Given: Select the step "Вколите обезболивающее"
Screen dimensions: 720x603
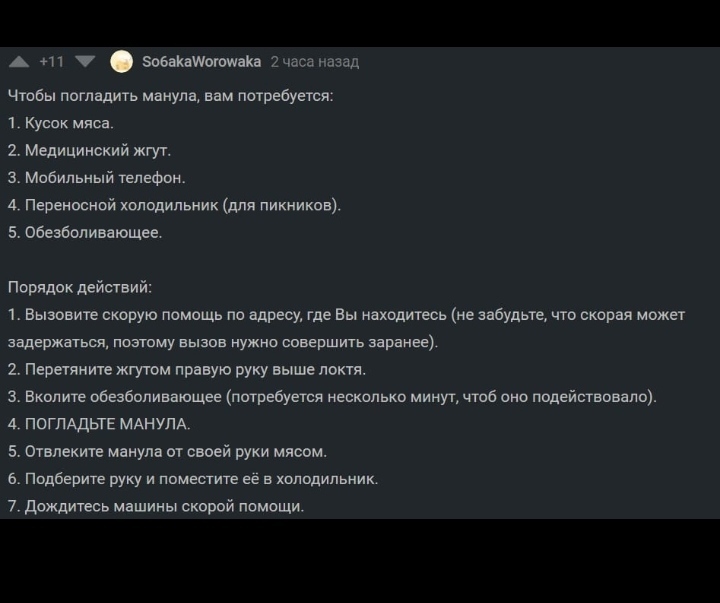Looking at the screenshot, I should [x=332, y=397].
